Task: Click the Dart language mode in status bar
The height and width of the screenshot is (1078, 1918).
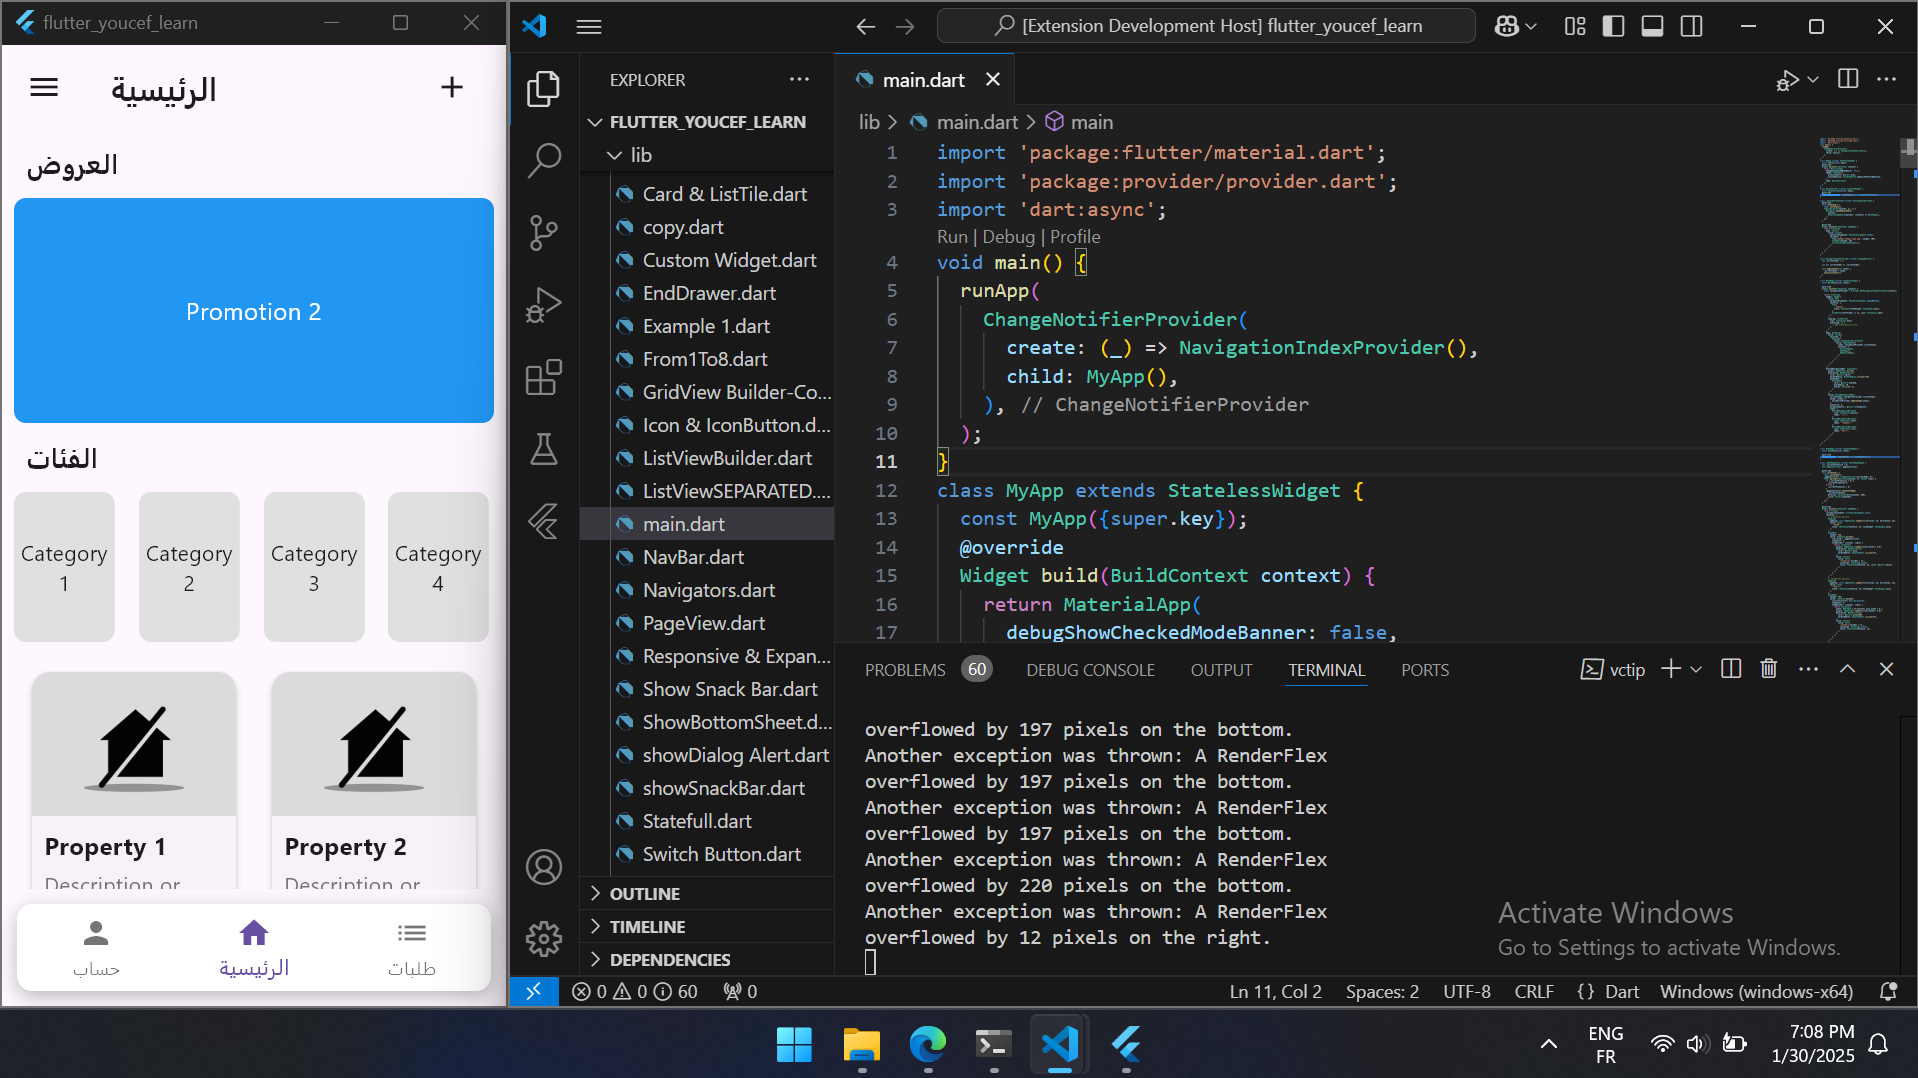Action: point(1622,991)
